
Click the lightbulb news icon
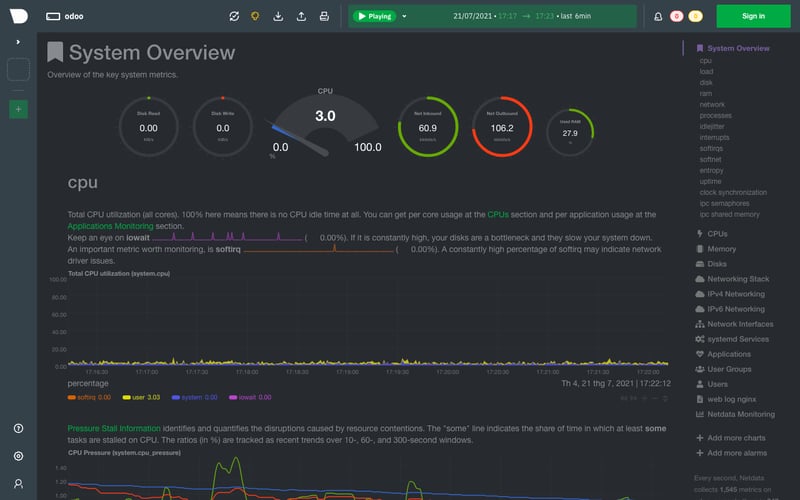256,16
